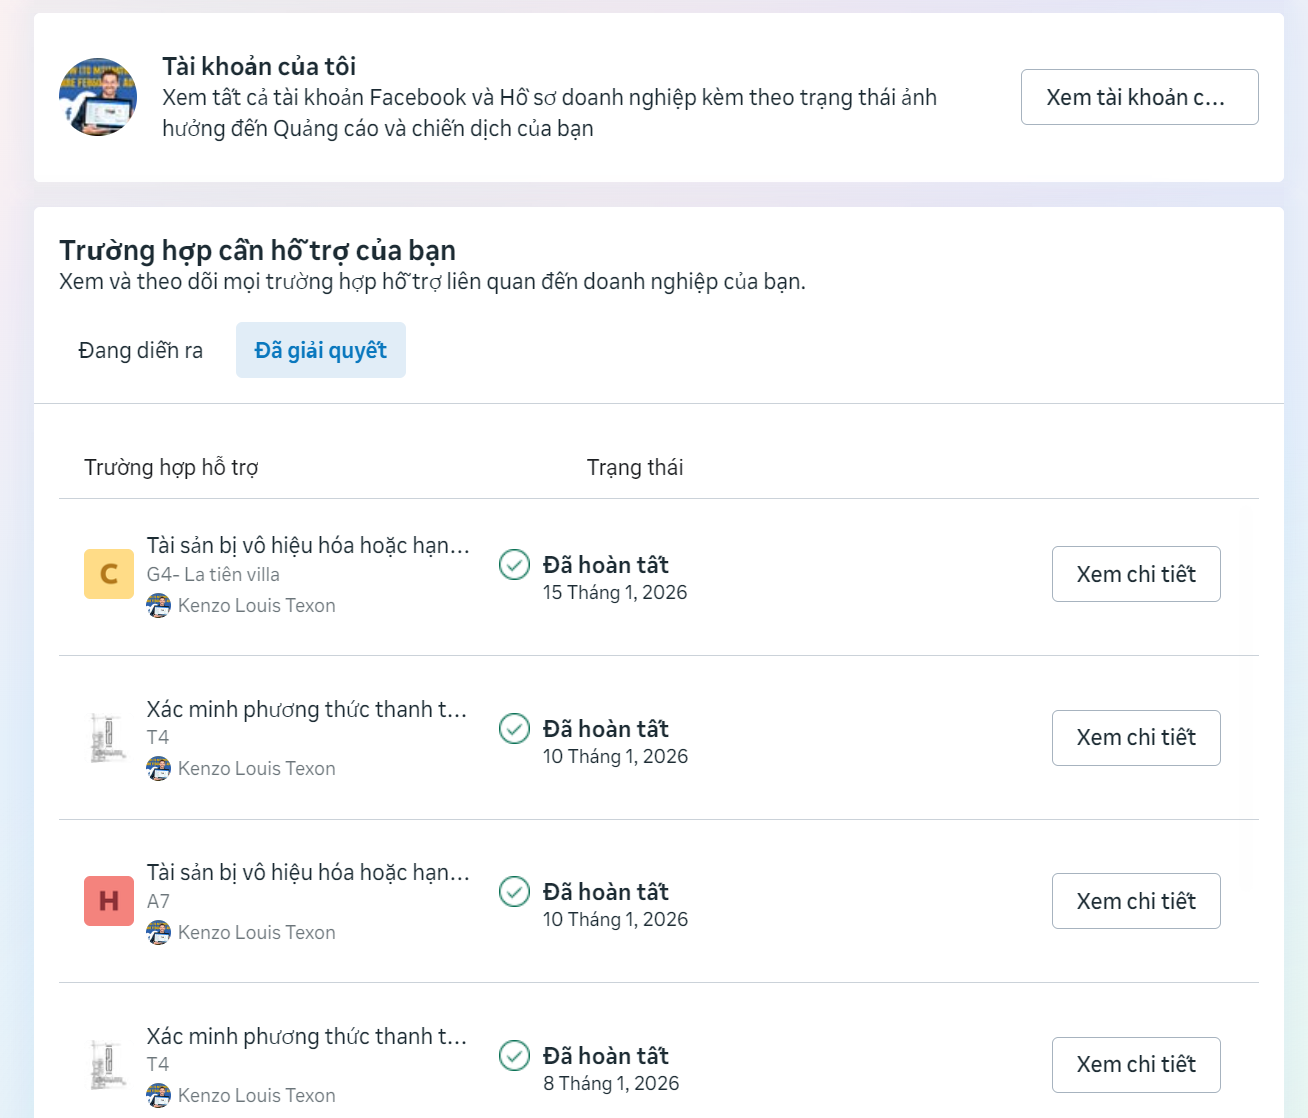The image size is (1308, 1118).
Task: Click the Tài khoản của tôi heading
Action: pyautogui.click(x=259, y=66)
